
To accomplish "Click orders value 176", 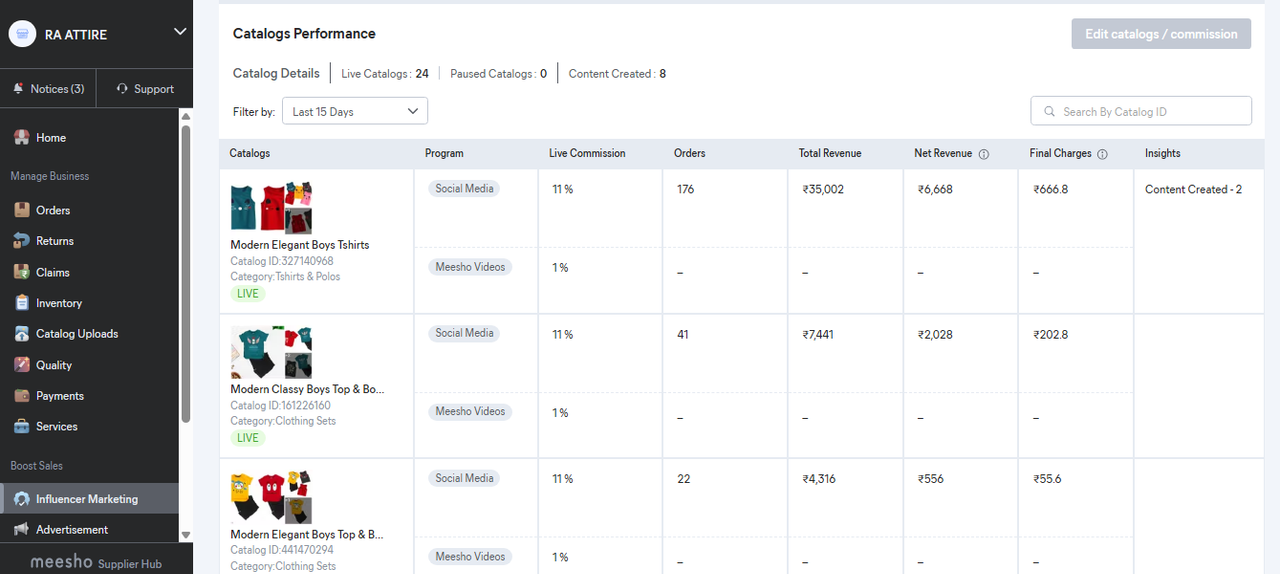I will pos(685,189).
